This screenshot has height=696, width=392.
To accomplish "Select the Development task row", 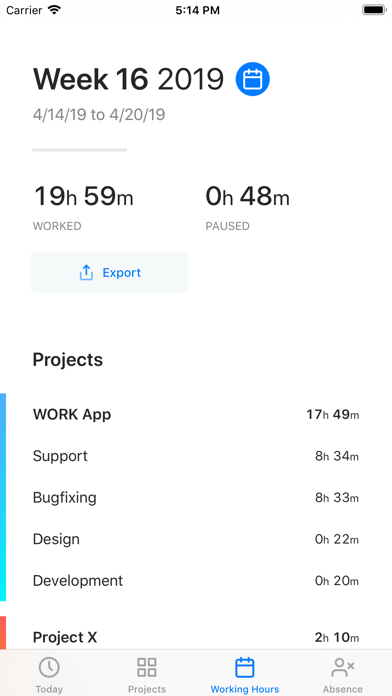I will 196,581.
